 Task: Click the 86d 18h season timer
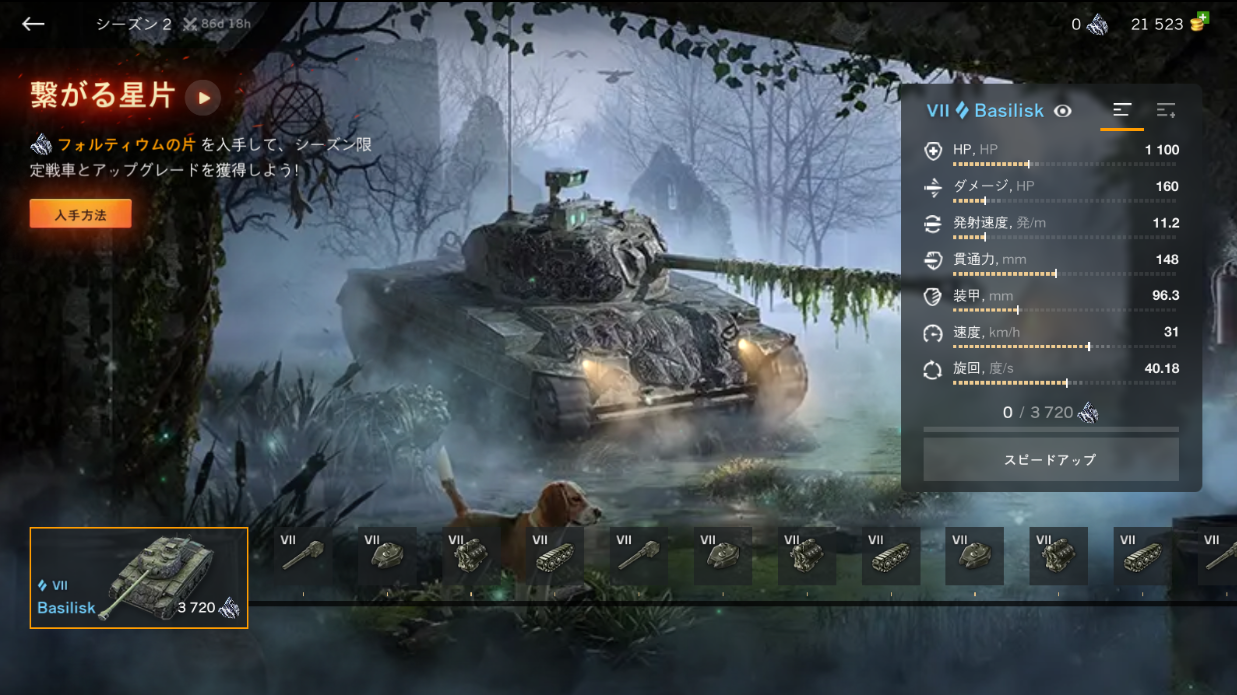pos(217,25)
